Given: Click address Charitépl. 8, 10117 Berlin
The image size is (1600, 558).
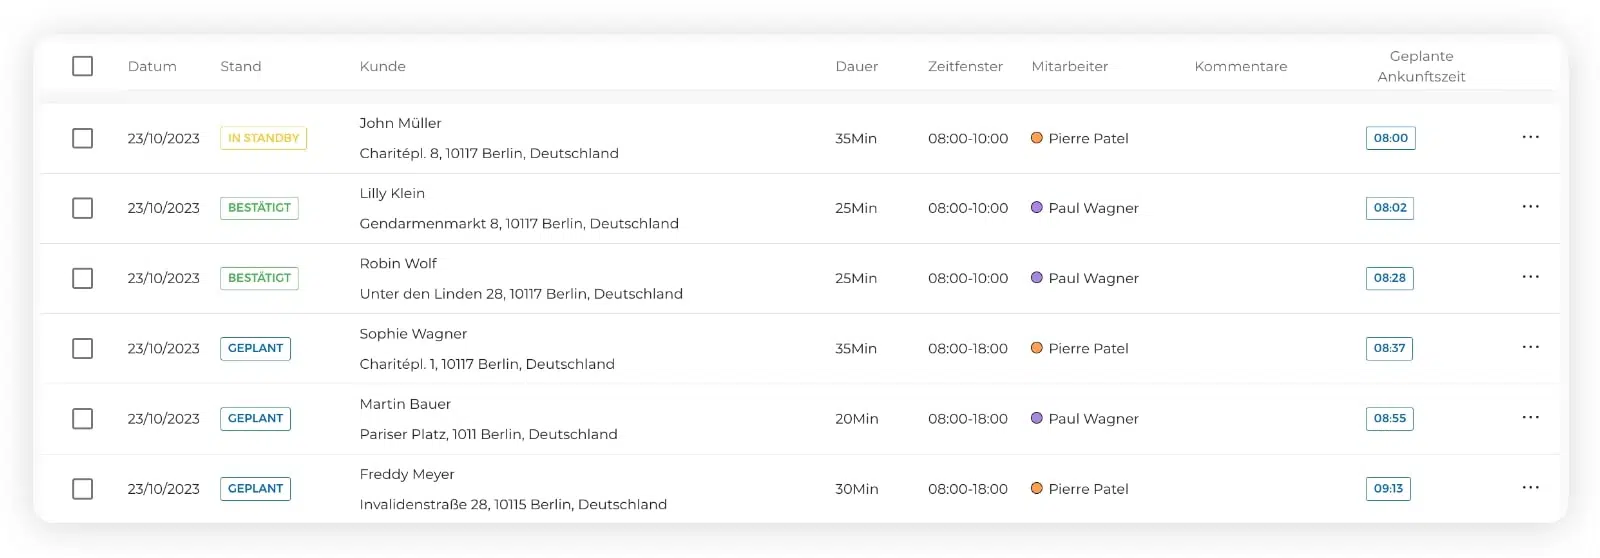Looking at the screenshot, I should click(489, 153).
